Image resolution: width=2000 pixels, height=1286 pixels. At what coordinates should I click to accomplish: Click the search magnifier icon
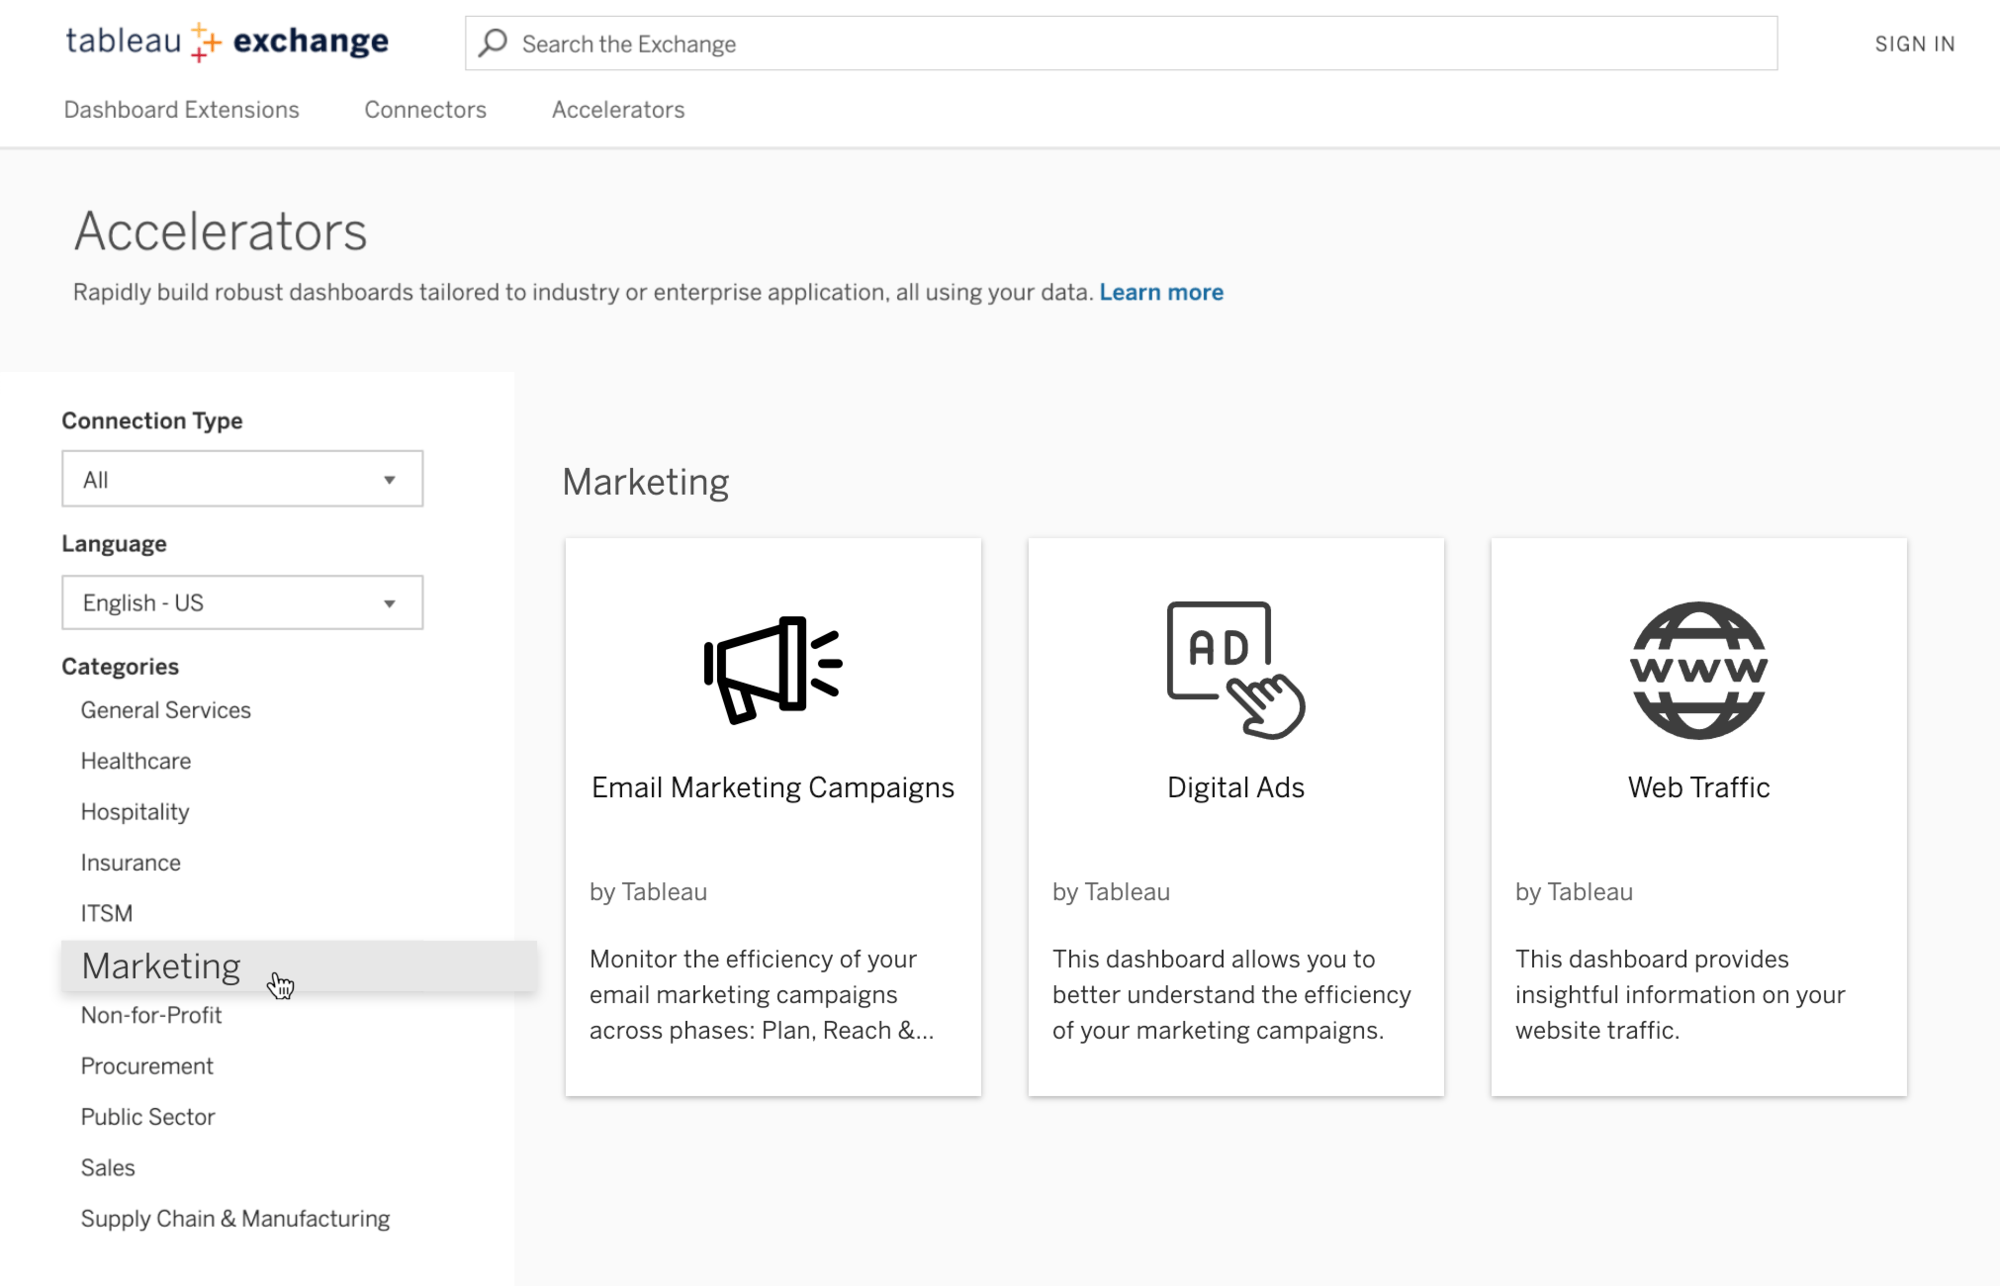pyautogui.click(x=493, y=42)
